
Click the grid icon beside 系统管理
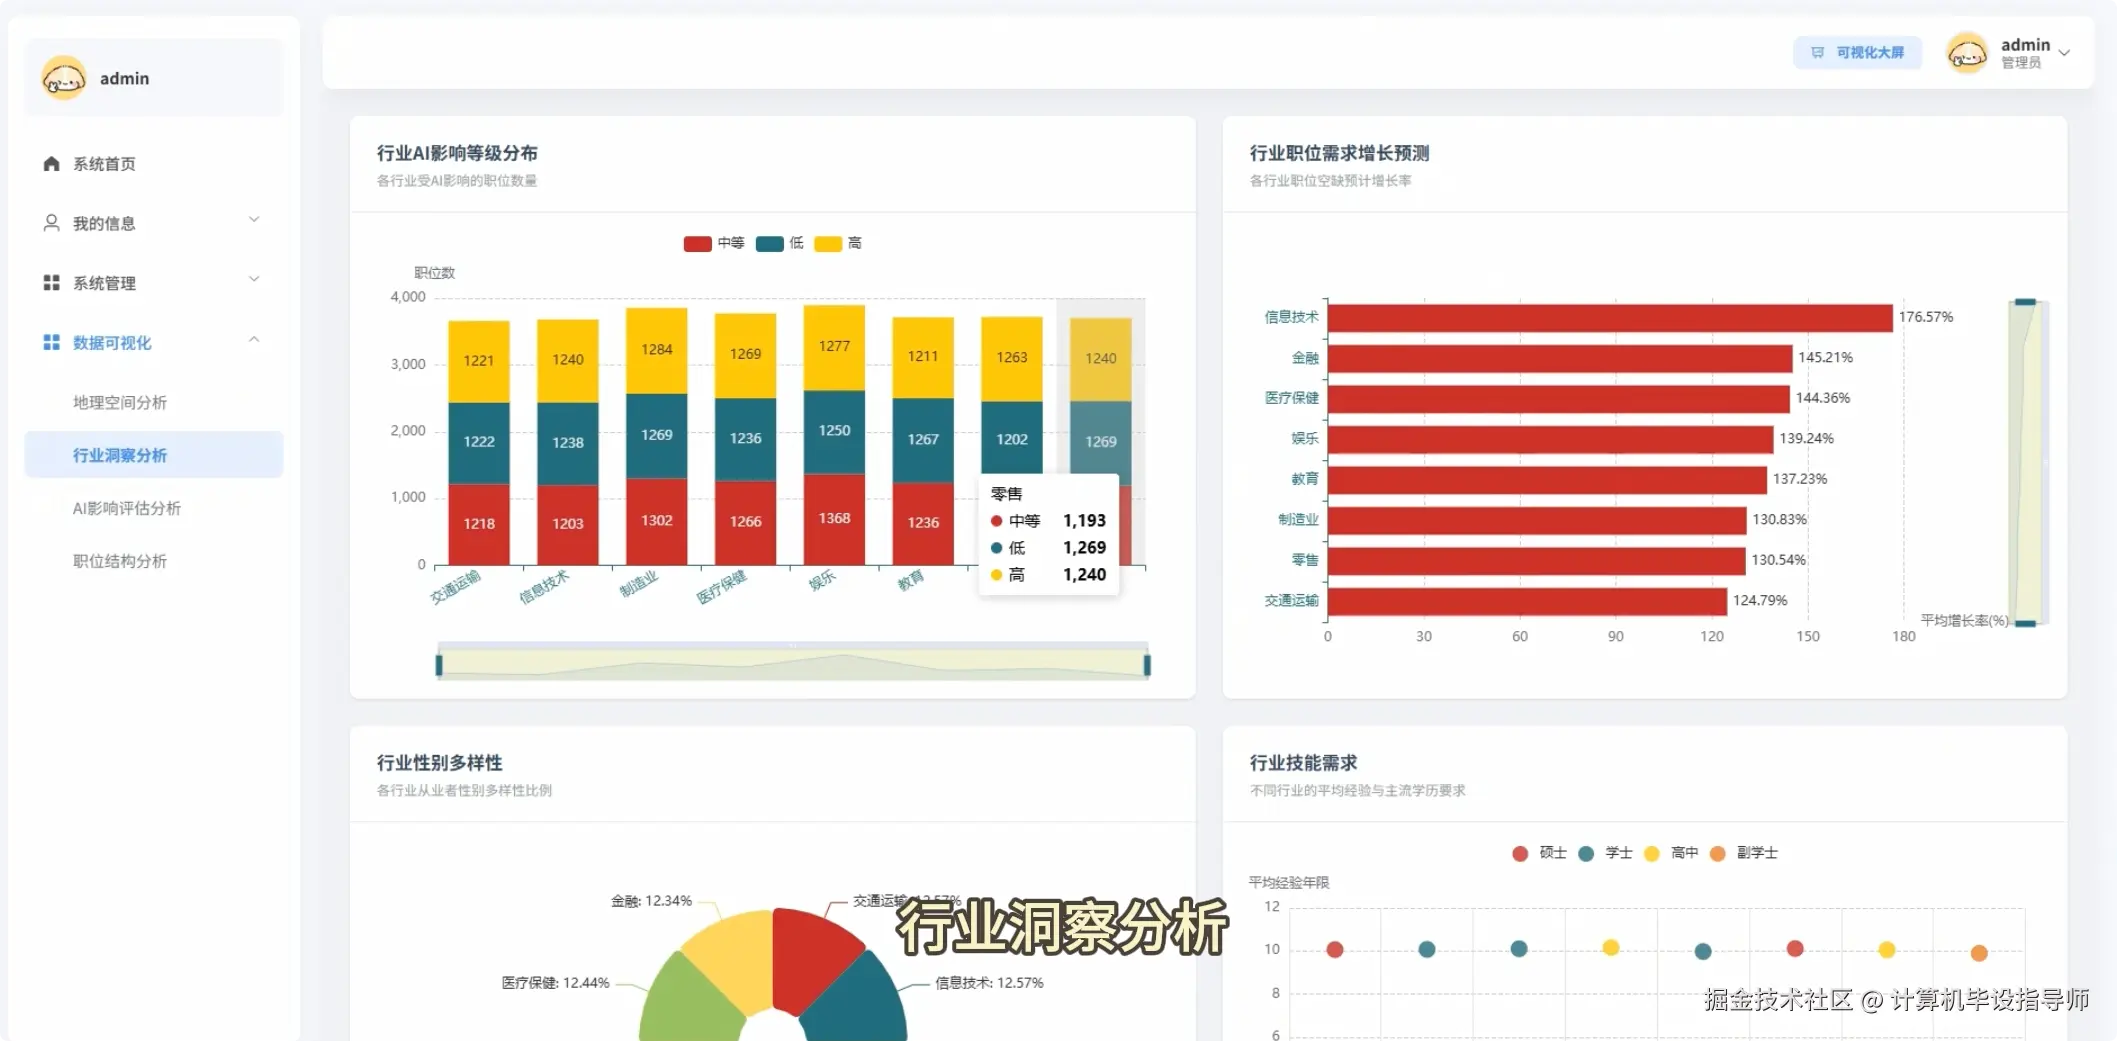(51, 283)
